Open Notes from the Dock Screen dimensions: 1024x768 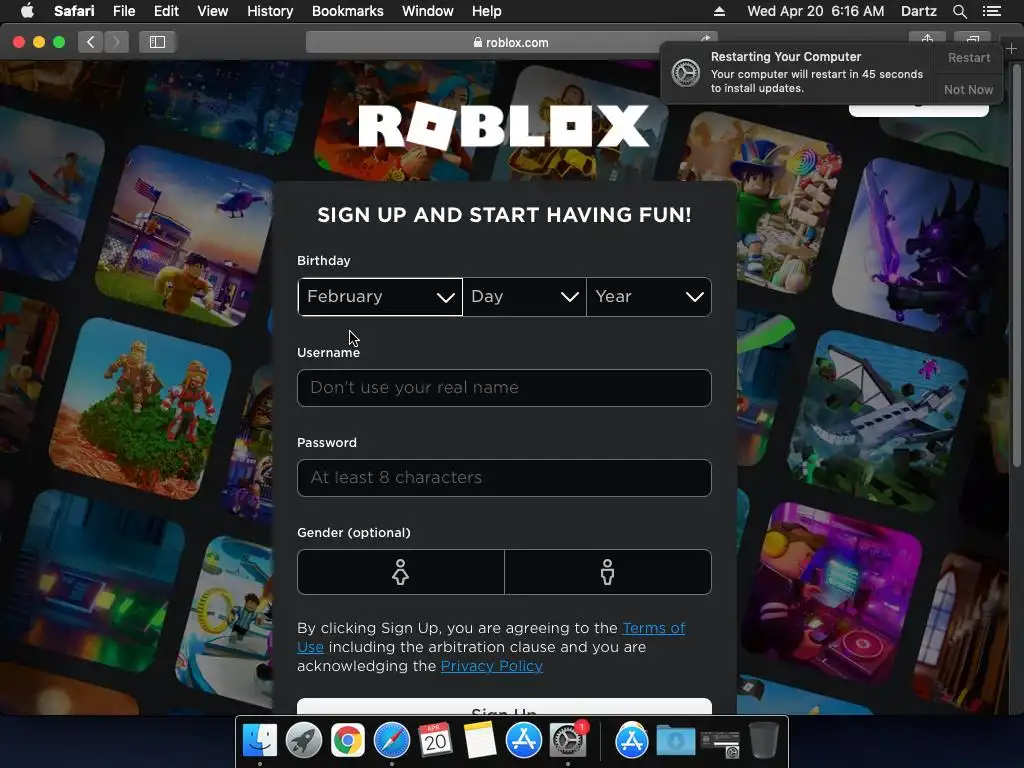tap(479, 741)
